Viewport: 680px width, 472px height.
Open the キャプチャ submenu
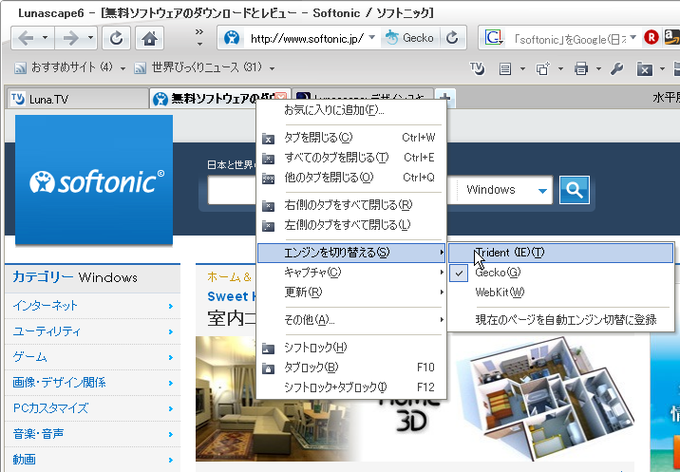(x=351, y=272)
